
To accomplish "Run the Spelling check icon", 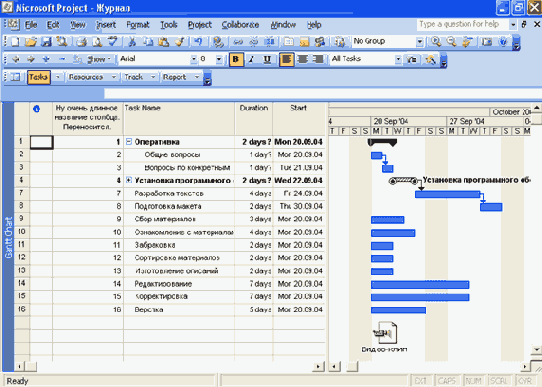I will click(113, 42).
